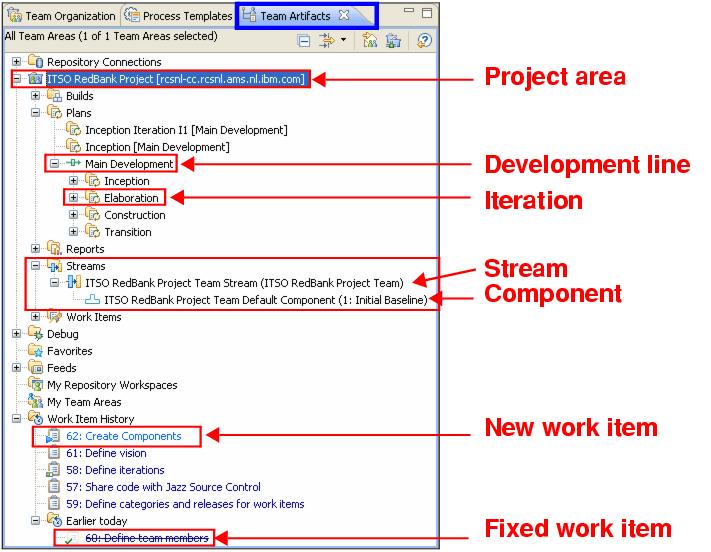This screenshot has width=711, height=552.
Task: Click the Plans folder icon
Action: [x=54, y=112]
